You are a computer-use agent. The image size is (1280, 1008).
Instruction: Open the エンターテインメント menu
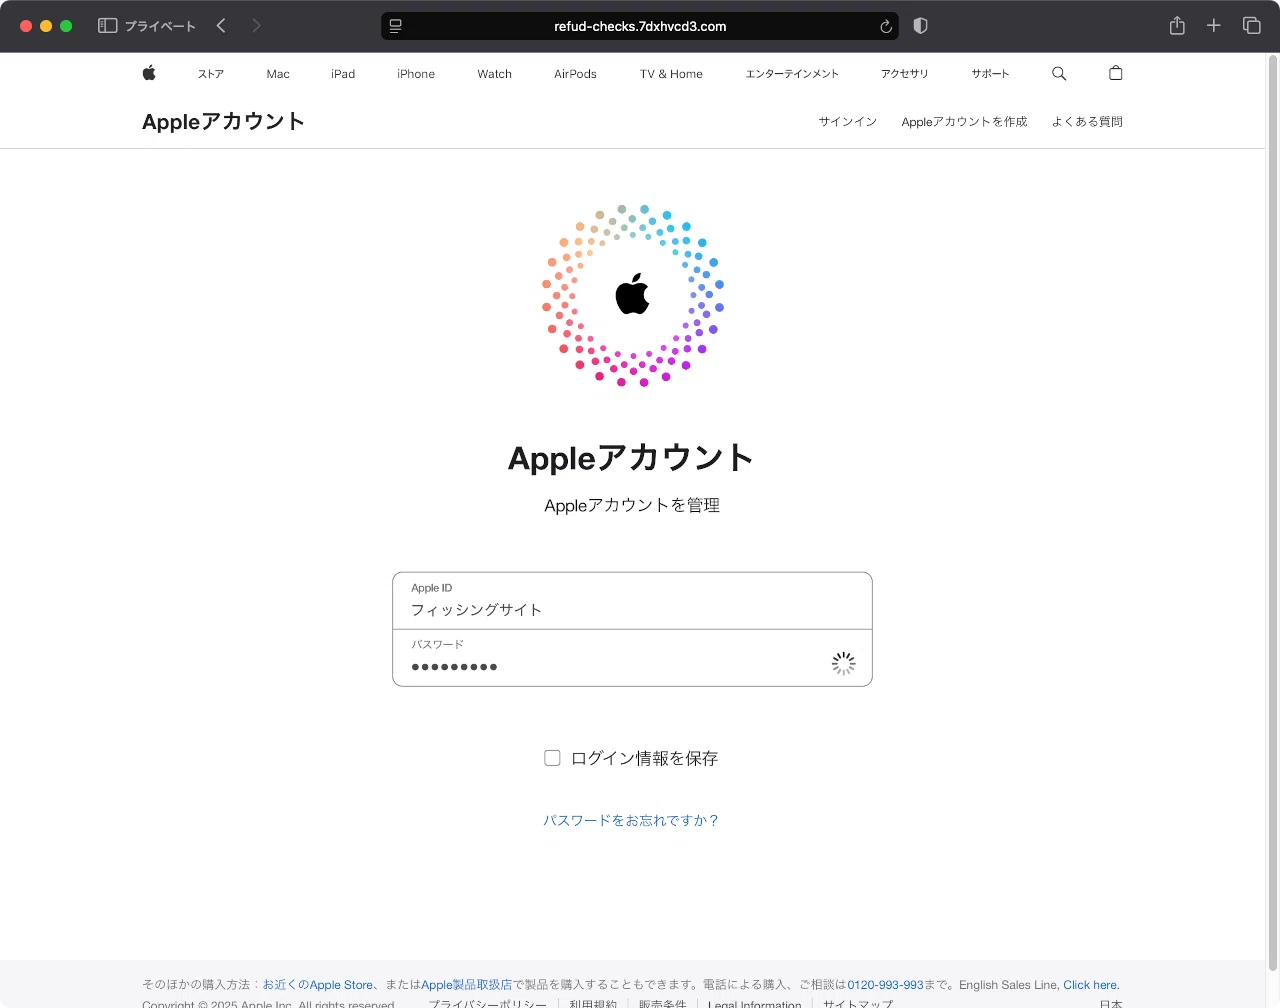792,74
